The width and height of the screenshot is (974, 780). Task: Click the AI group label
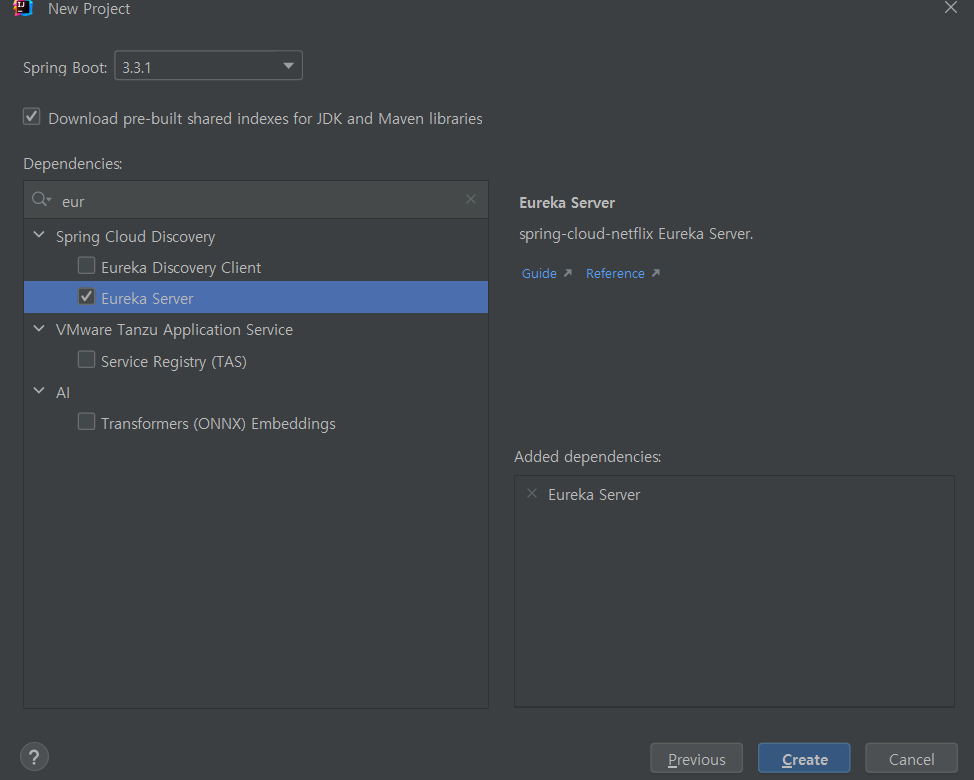tap(63, 392)
